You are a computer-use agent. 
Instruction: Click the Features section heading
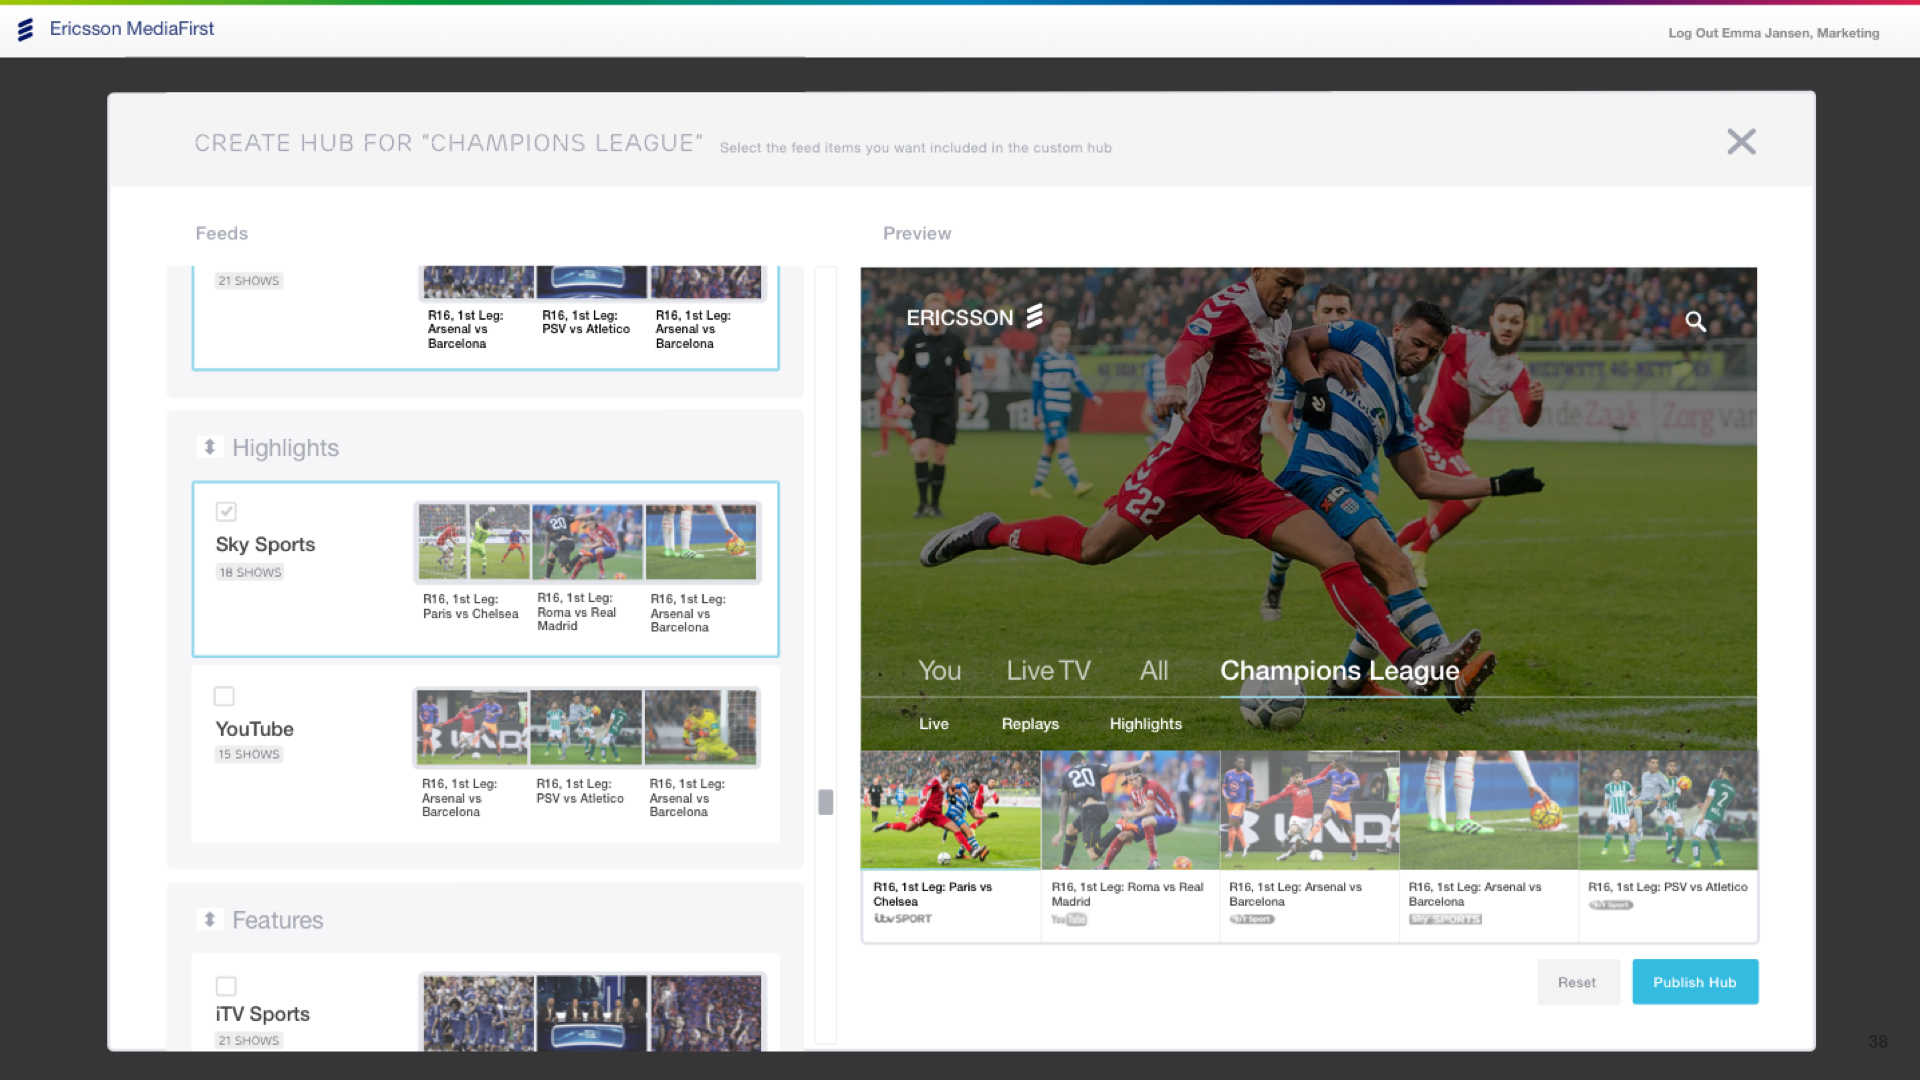[x=277, y=920]
